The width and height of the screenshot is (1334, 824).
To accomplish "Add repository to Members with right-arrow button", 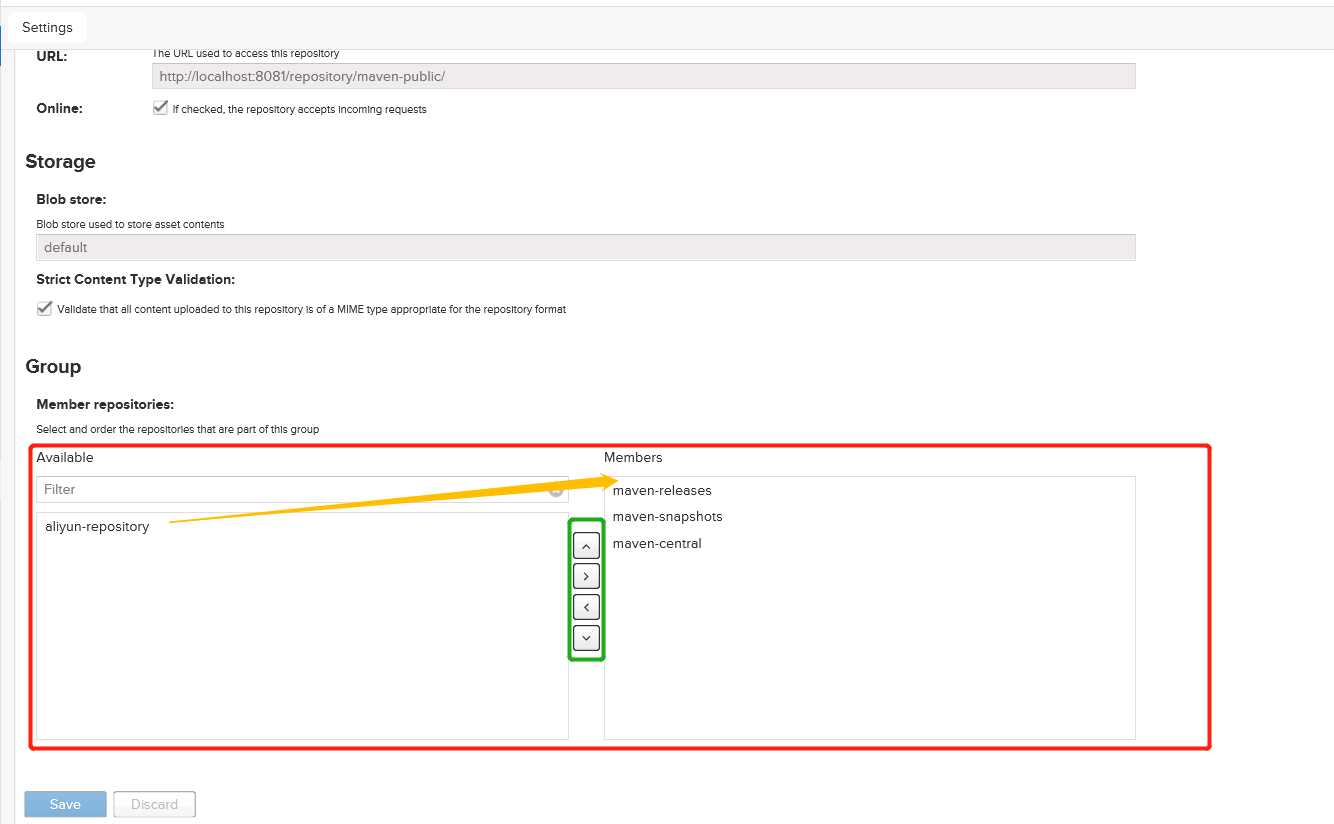I will point(586,576).
